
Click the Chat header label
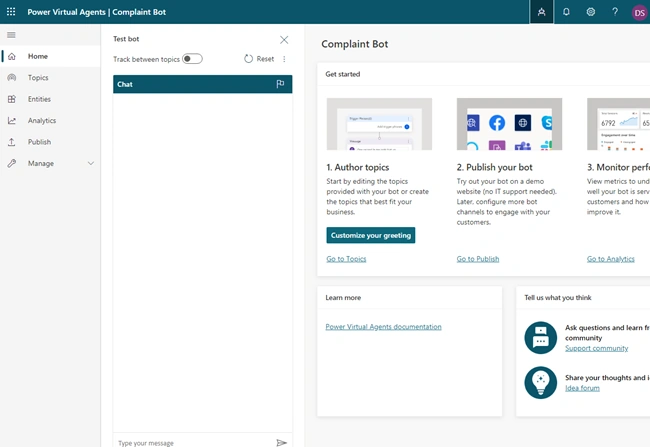pyautogui.click(x=125, y=84)
